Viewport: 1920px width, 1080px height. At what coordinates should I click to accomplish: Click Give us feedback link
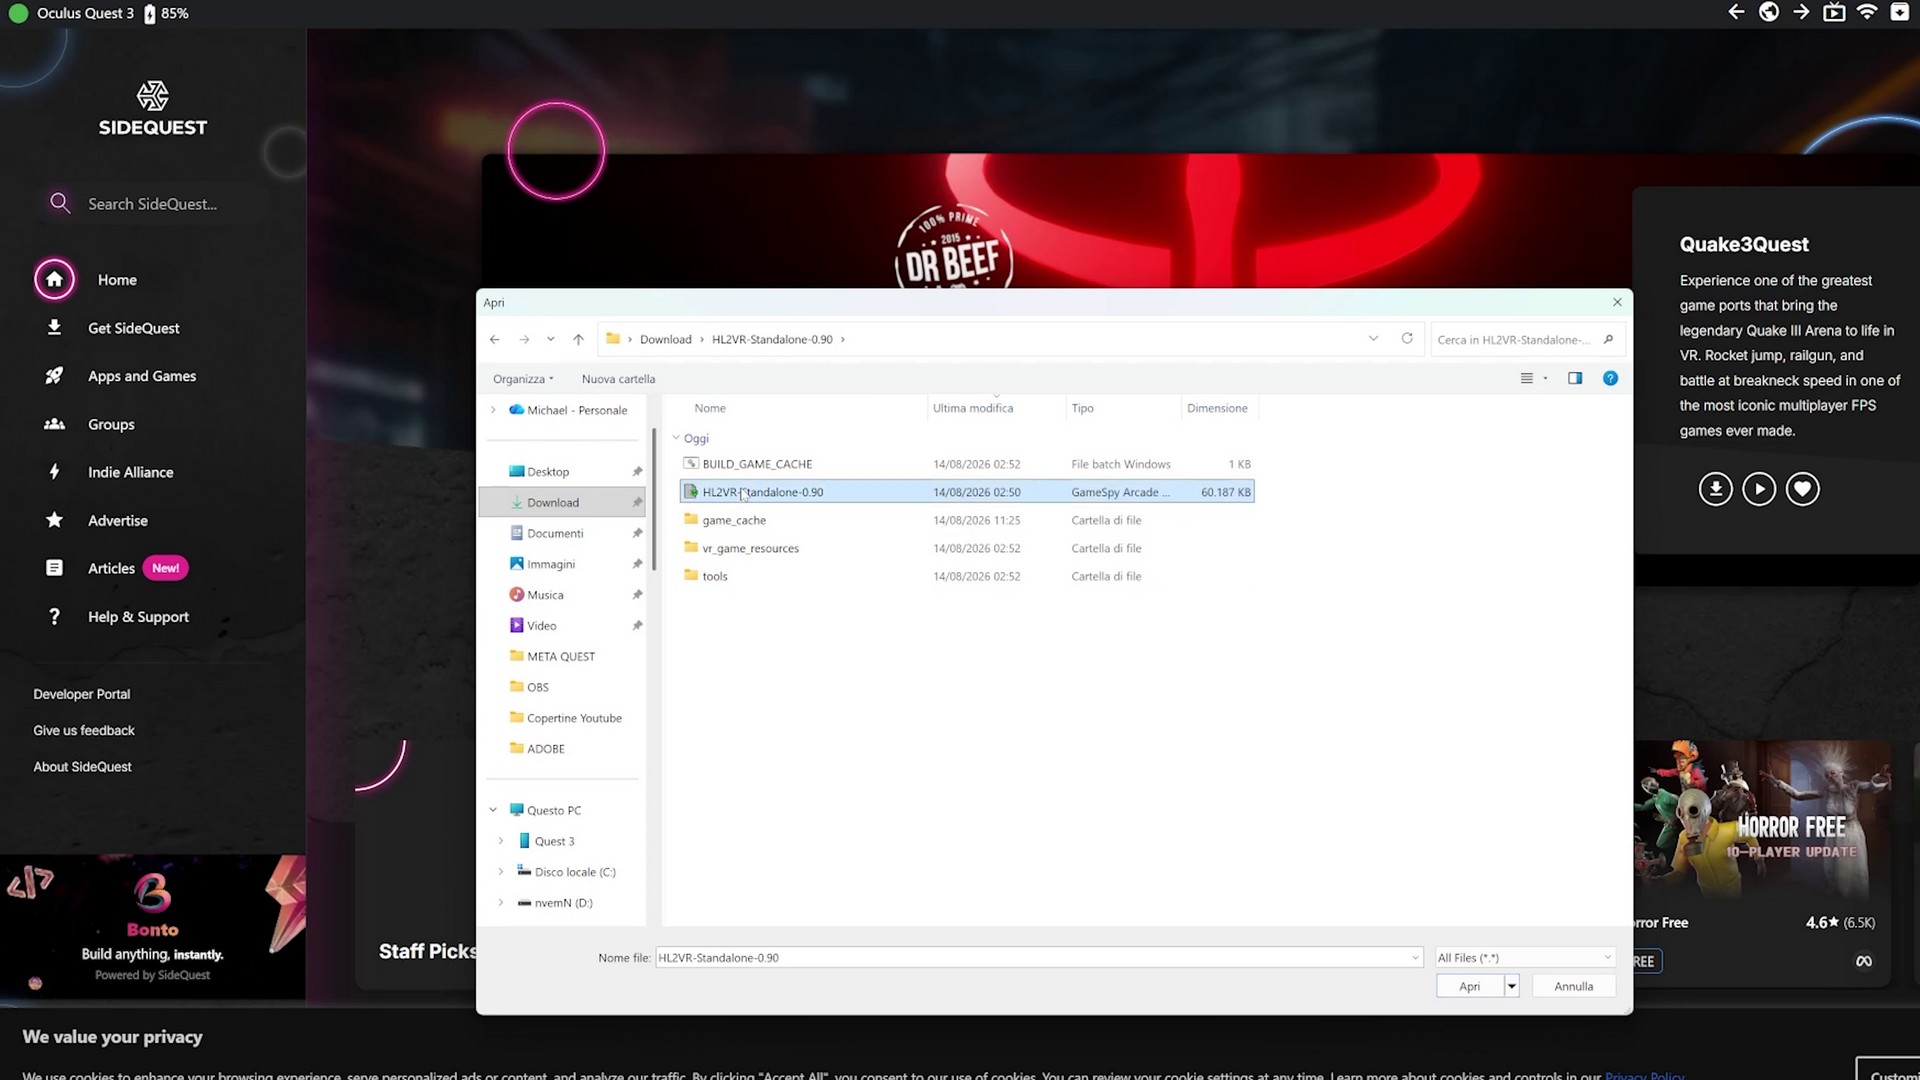tap(84, 730)
